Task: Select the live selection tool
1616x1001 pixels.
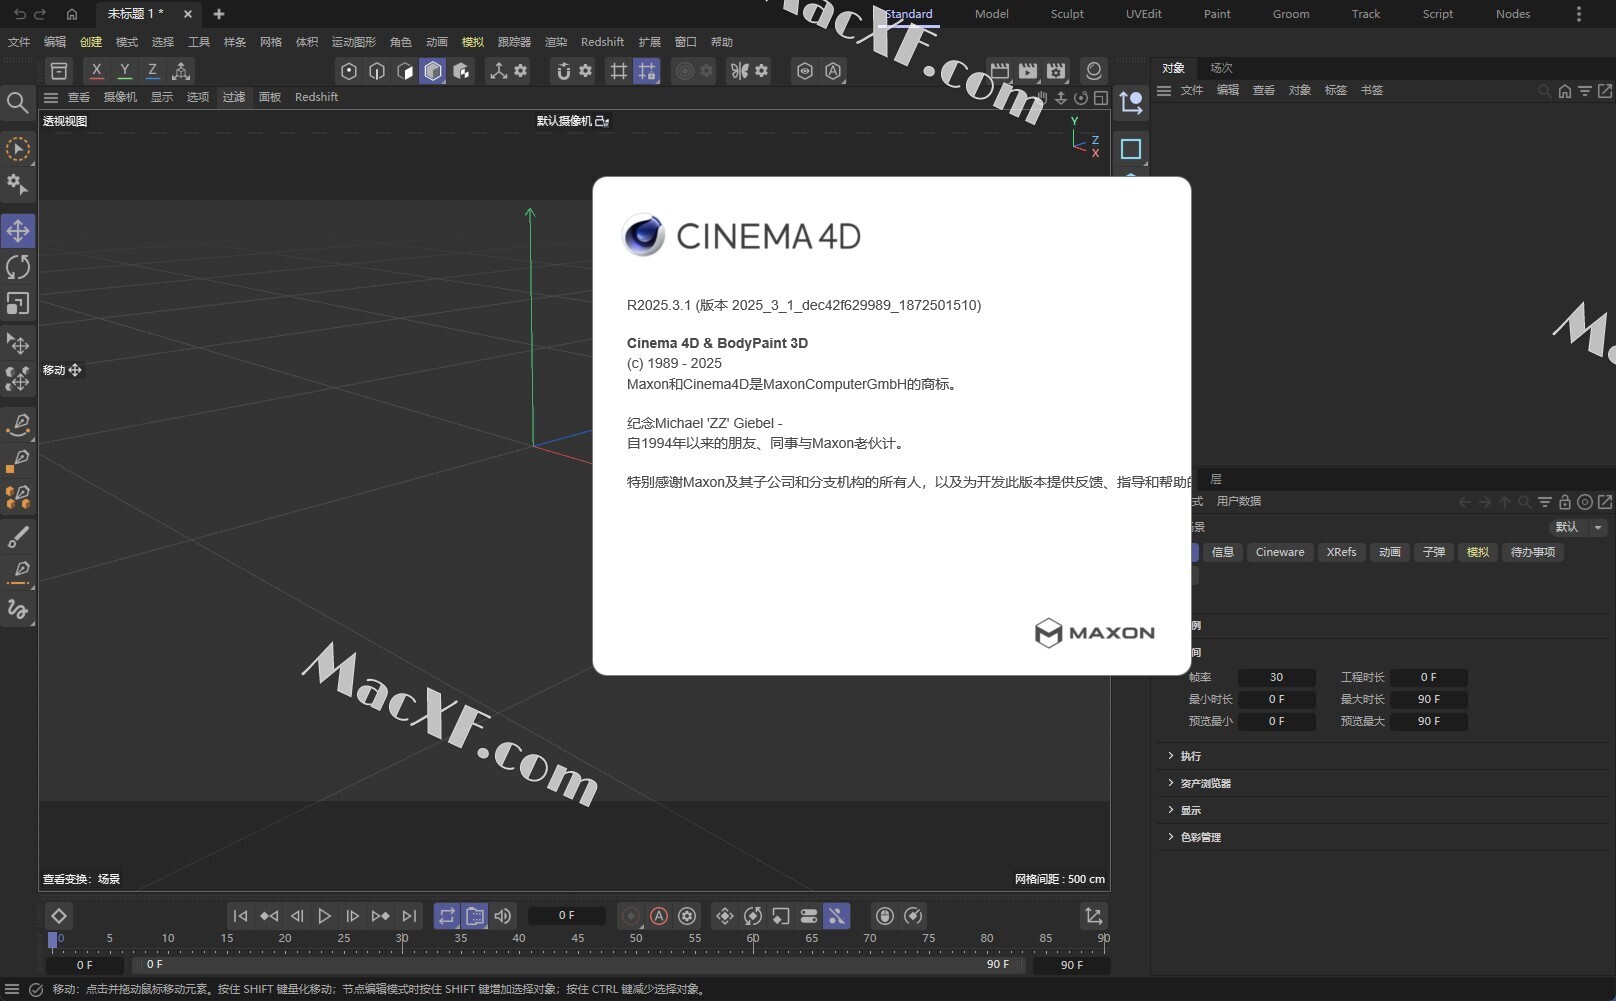Action: pyautogui.click(x=18, y=149)
